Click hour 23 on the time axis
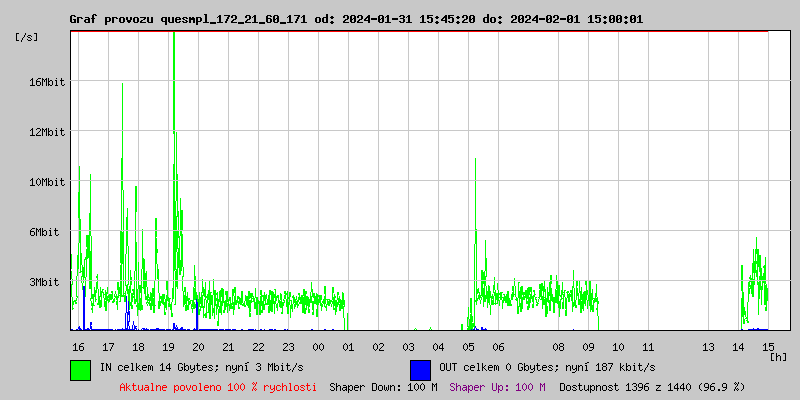This screenshot has width=800, height=400. [288, 347]
